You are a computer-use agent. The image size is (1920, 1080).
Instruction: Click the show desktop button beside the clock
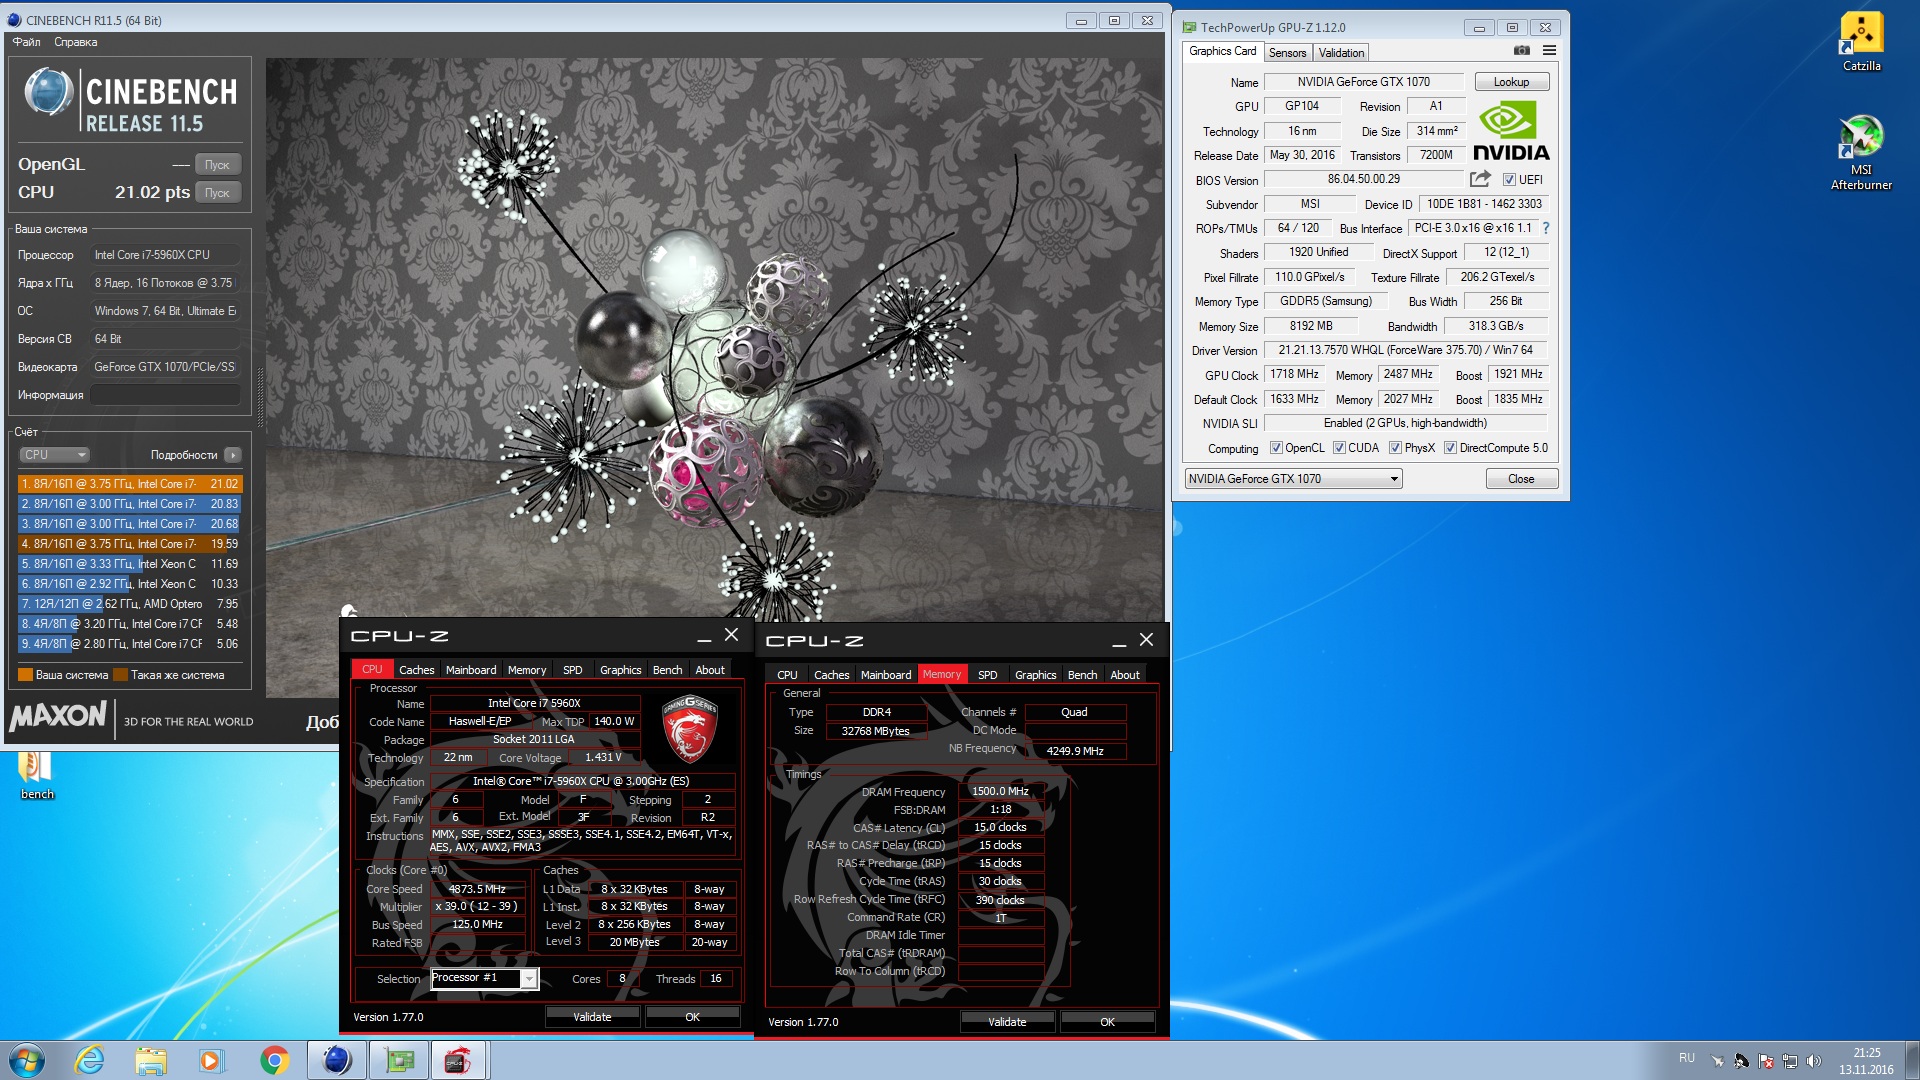click(1912, 1060)
